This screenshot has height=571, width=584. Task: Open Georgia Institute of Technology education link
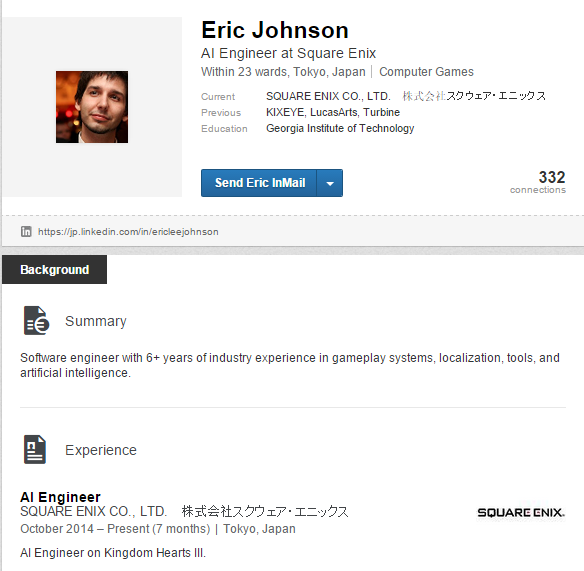click(340, 128)
